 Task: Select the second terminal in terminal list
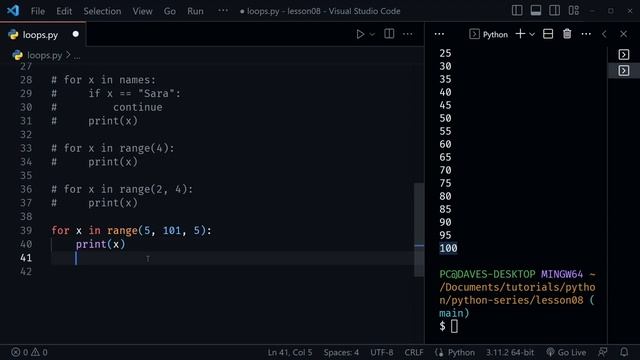(624, 71)
